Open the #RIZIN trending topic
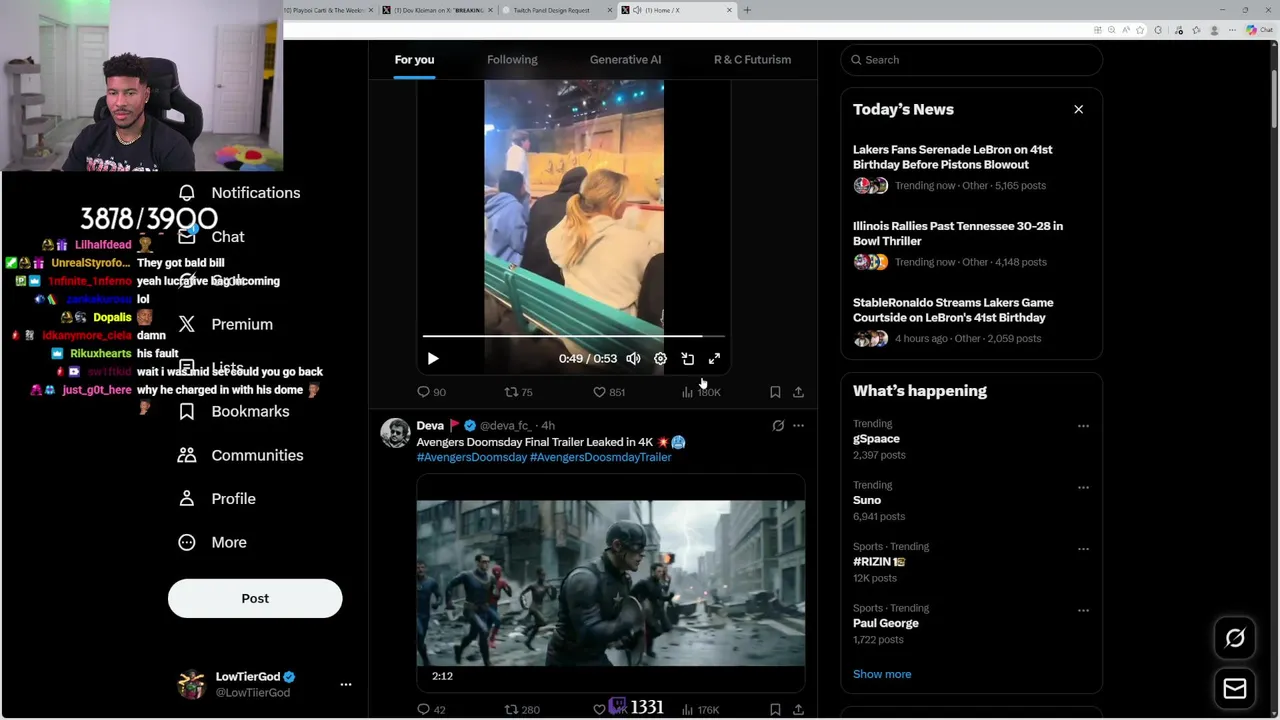The image size is (1280, 720). 879,562
